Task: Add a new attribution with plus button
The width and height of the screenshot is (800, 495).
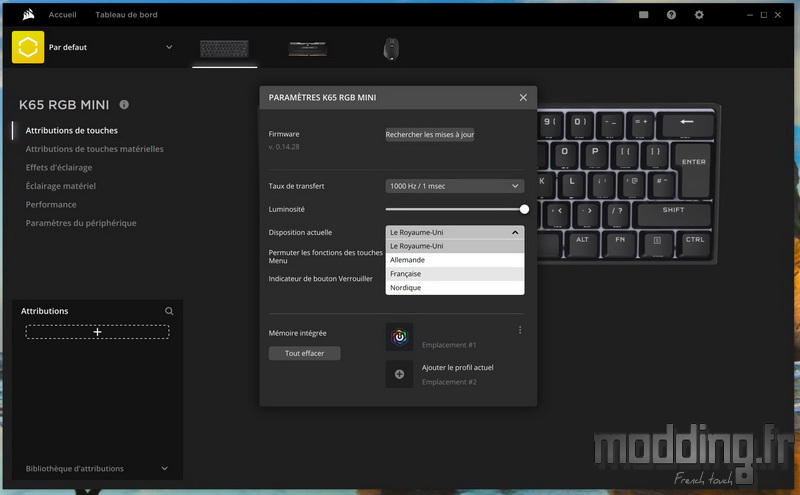Action: (97, 332)
